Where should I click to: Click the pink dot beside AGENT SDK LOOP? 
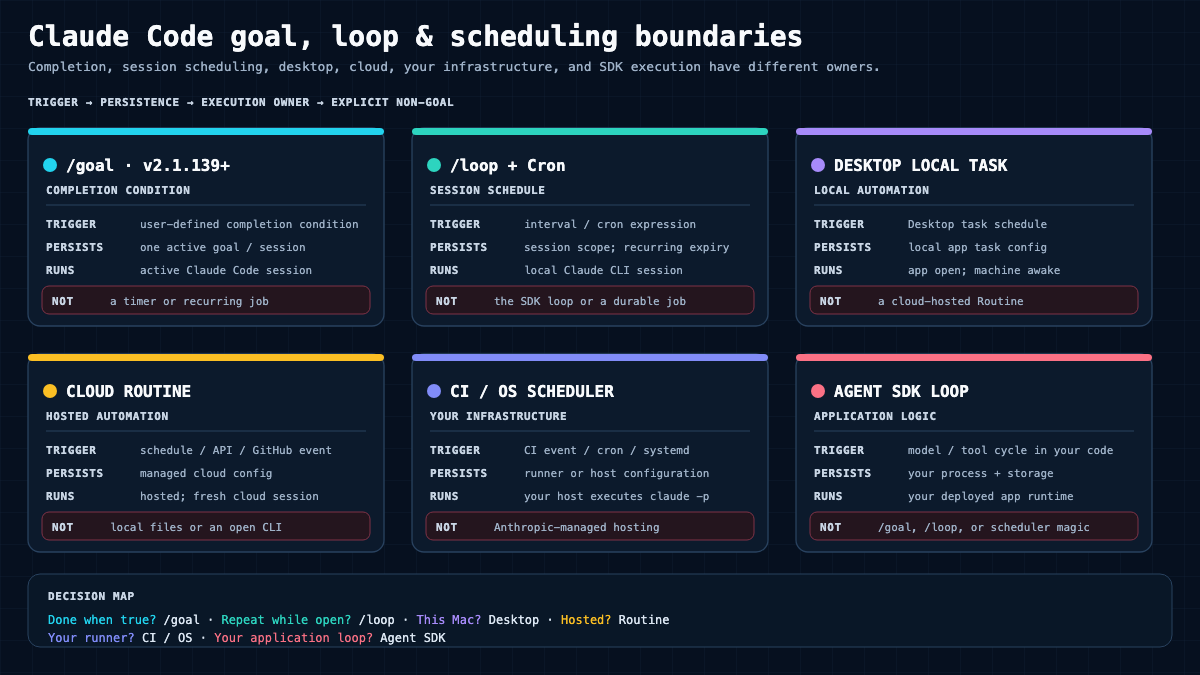[x=818, y=391]
